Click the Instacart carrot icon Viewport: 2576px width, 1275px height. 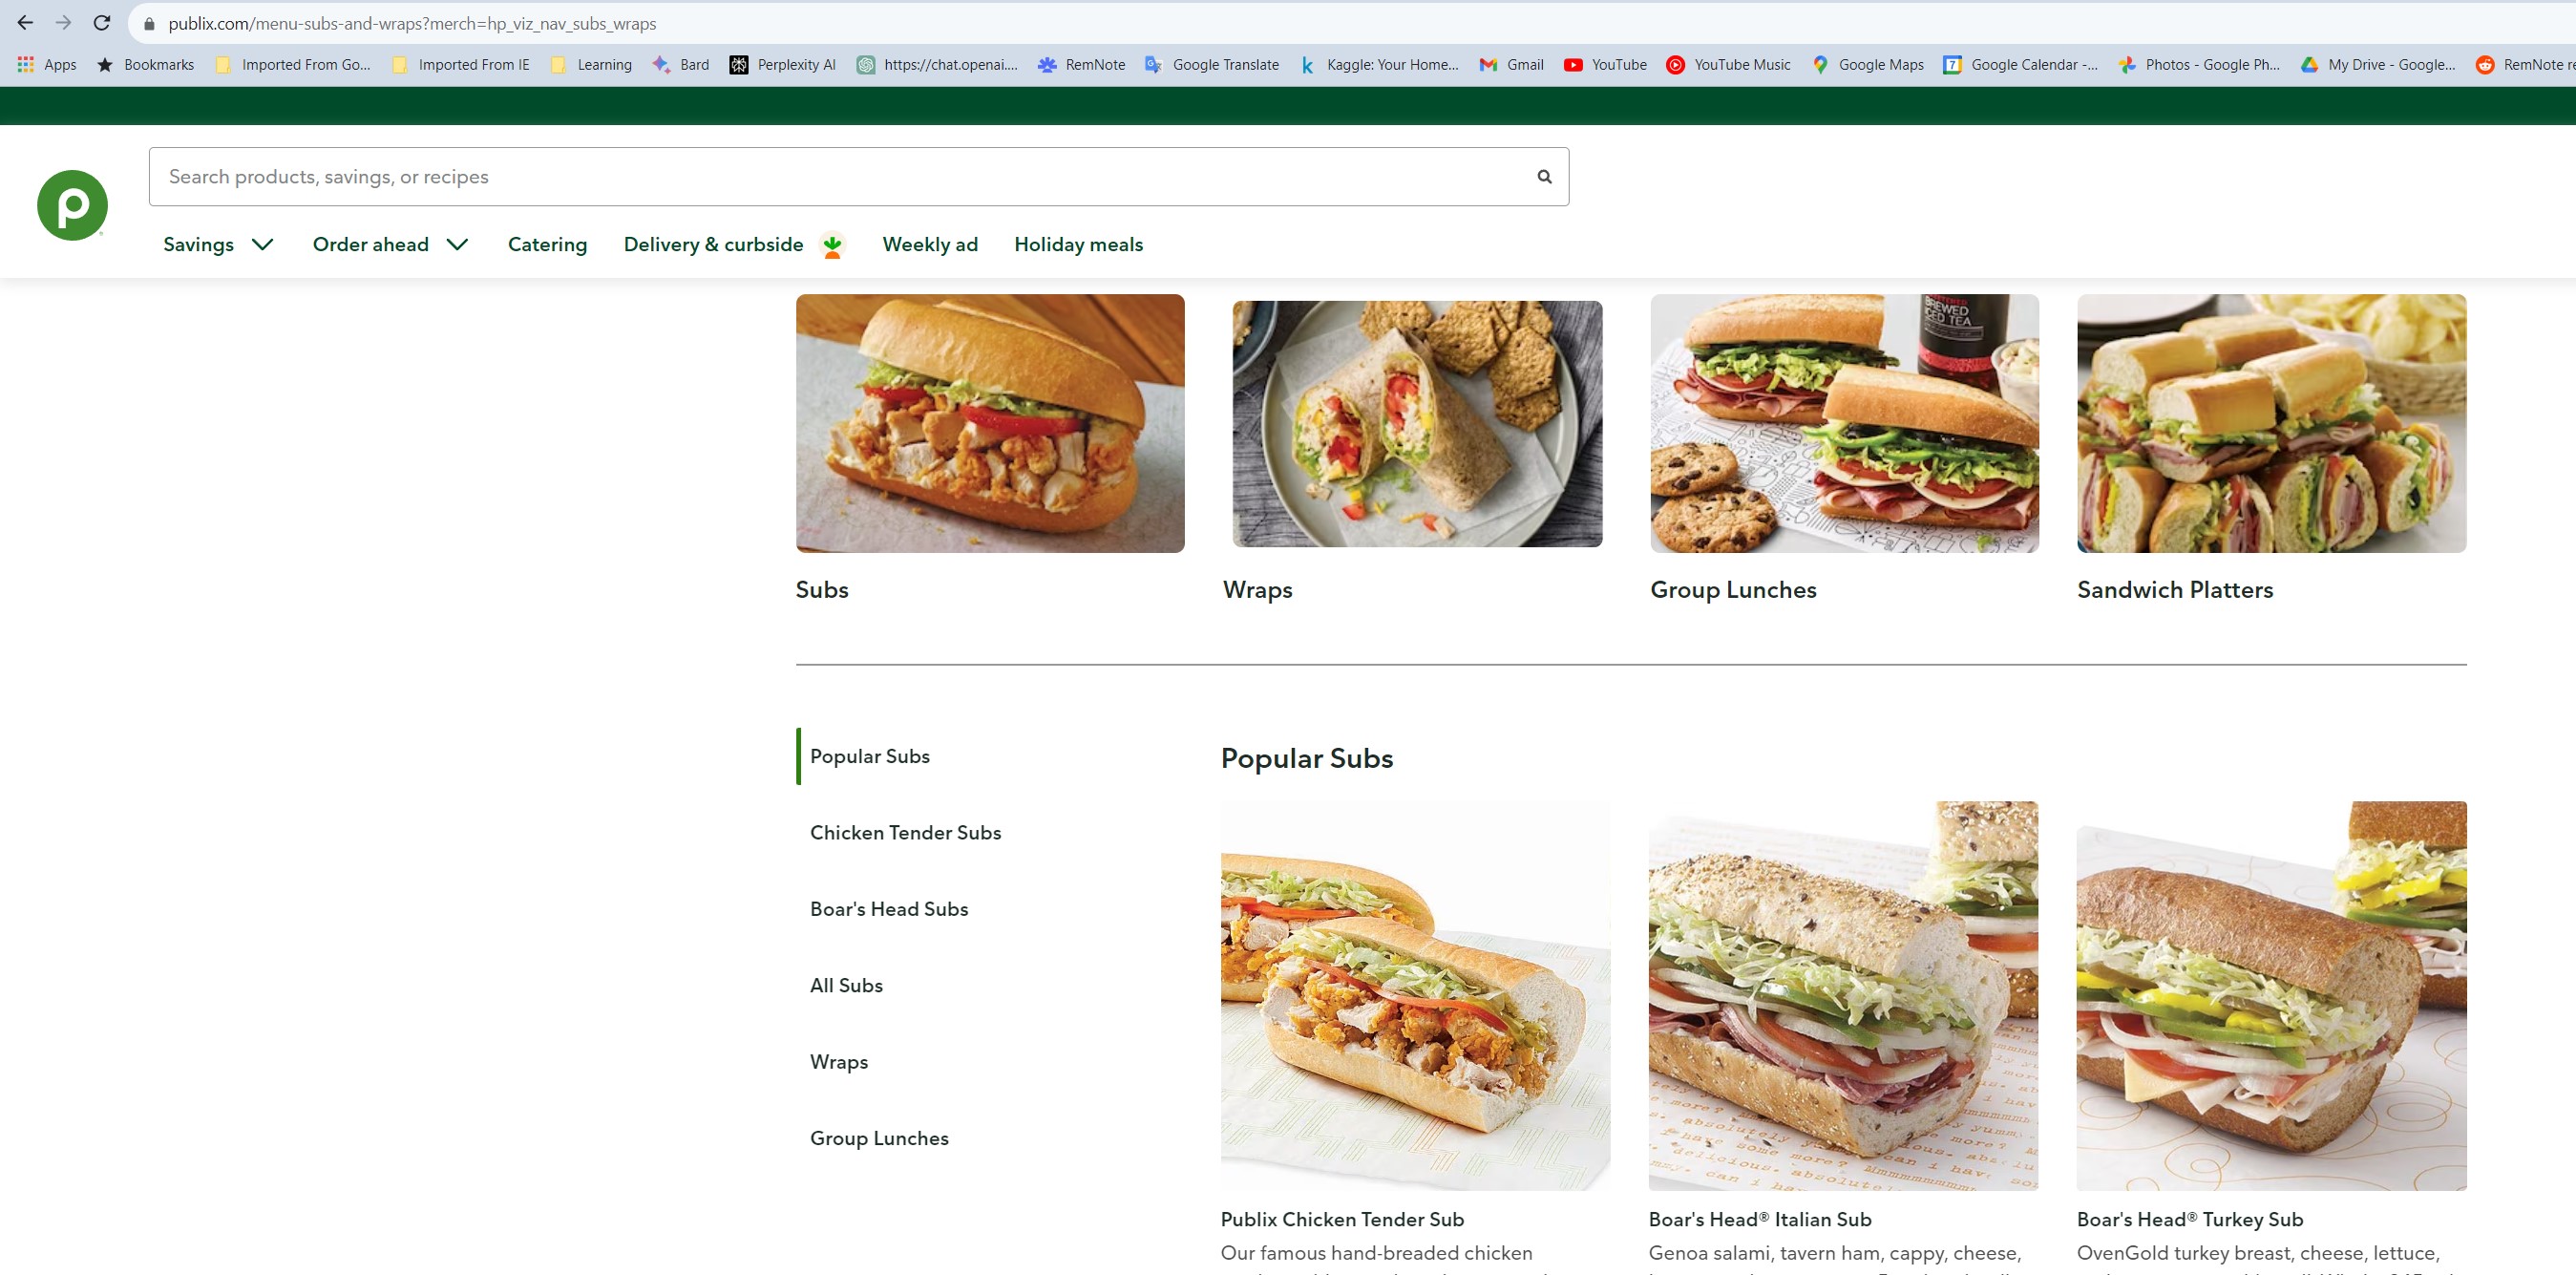point(832,245)
